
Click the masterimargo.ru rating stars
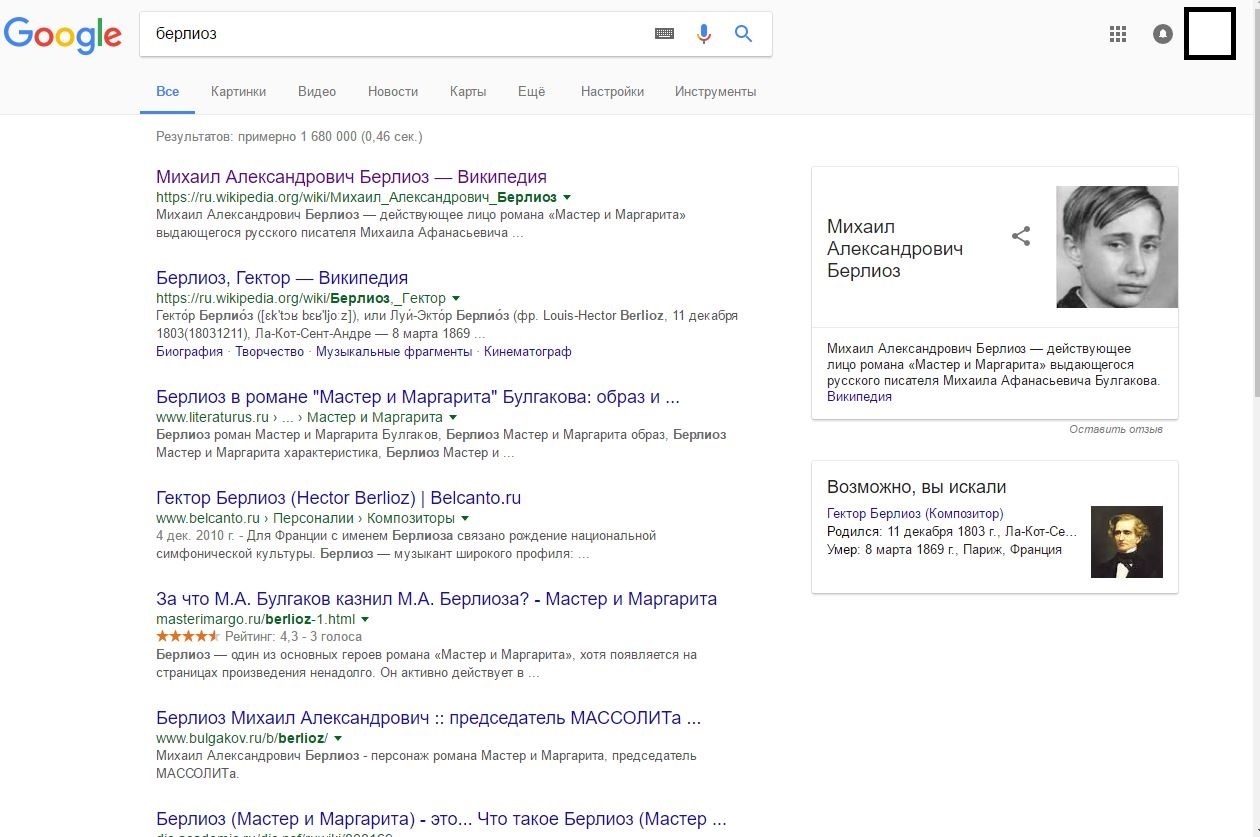point(187,636)
